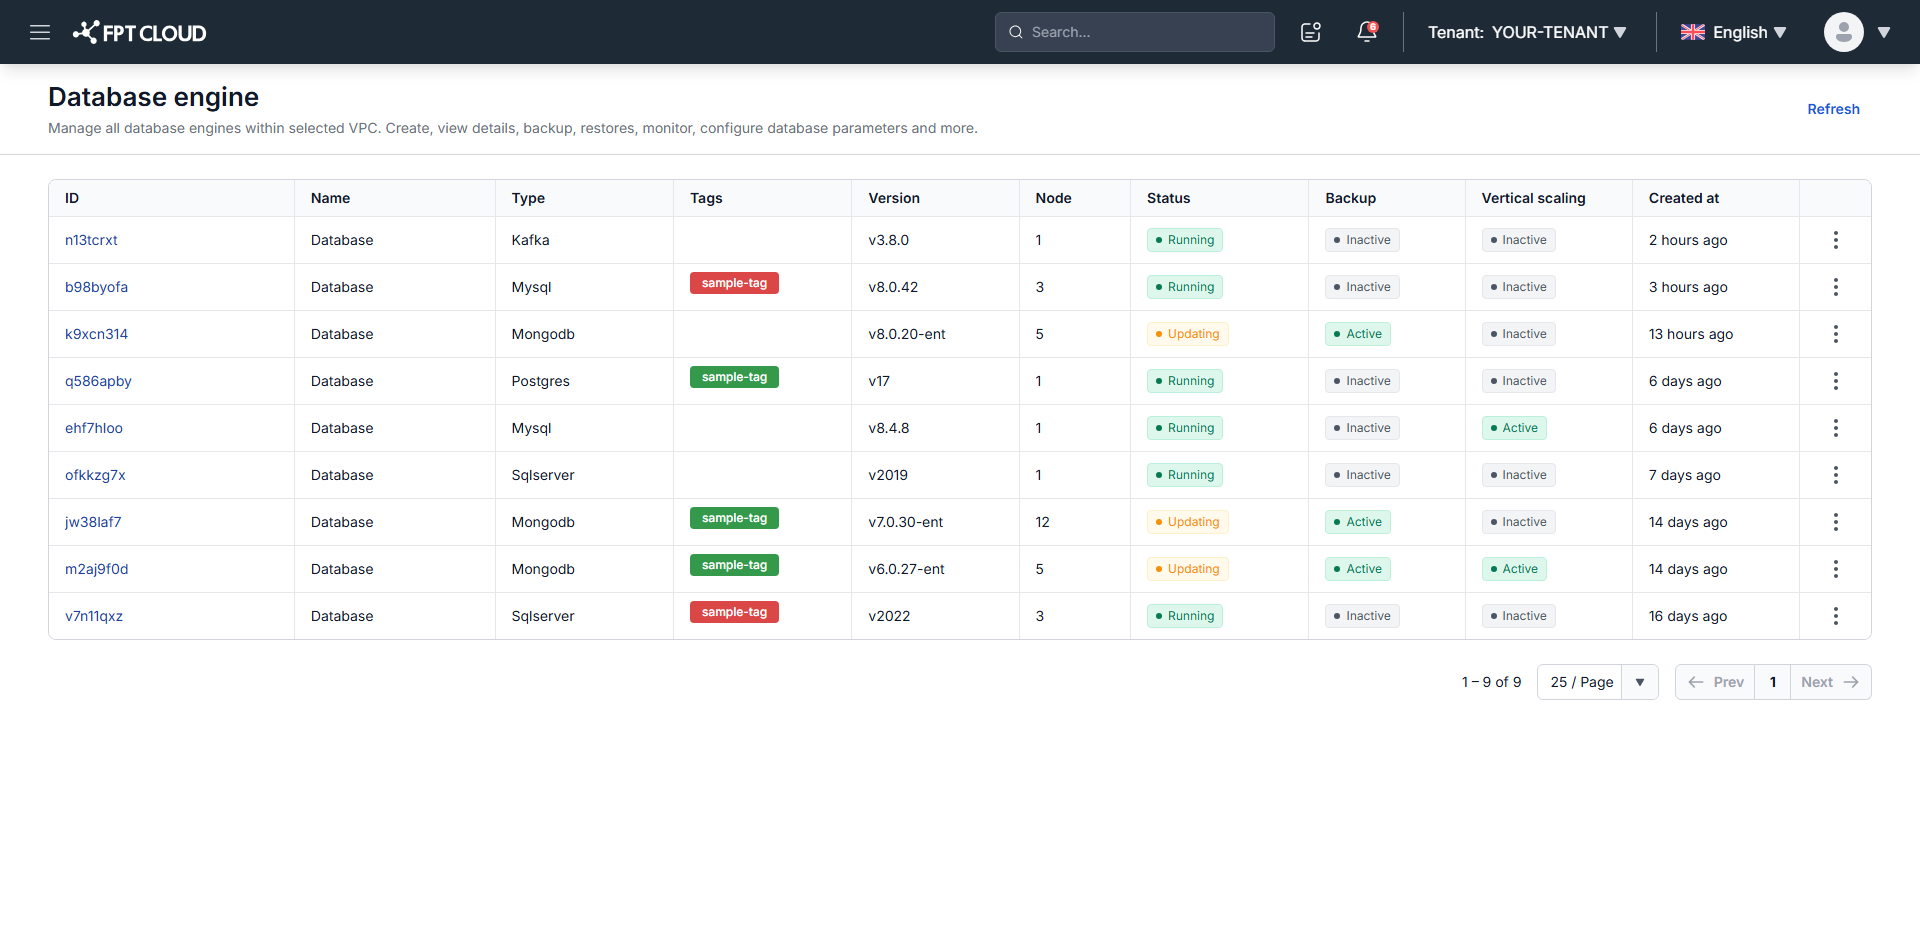Open database b98byofa details
The image size is (1920, 945).
[96, 287]
